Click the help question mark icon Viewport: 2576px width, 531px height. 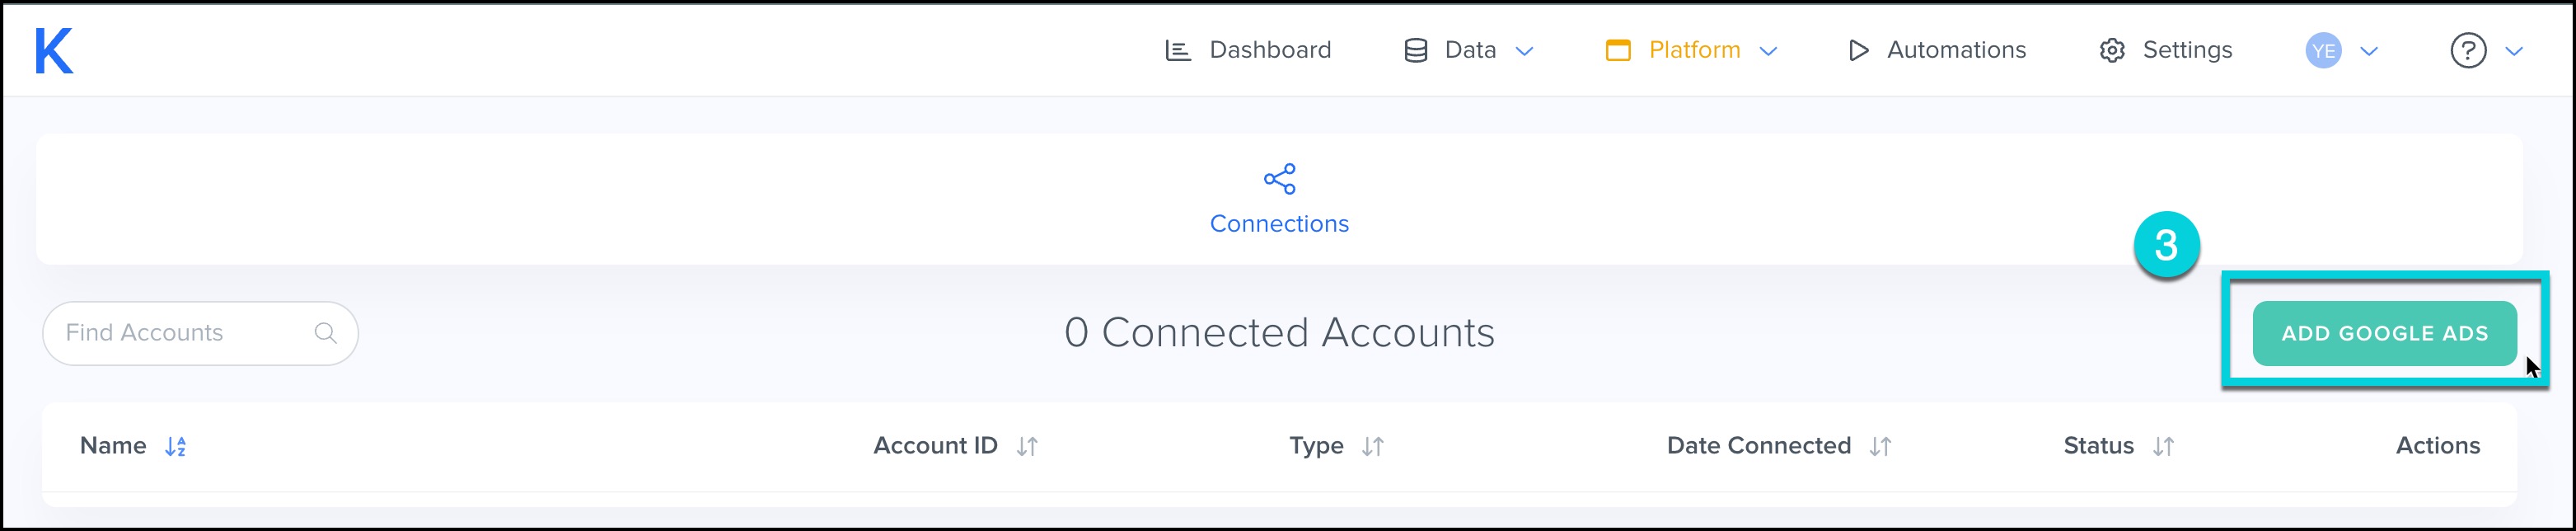point(2467,50)
